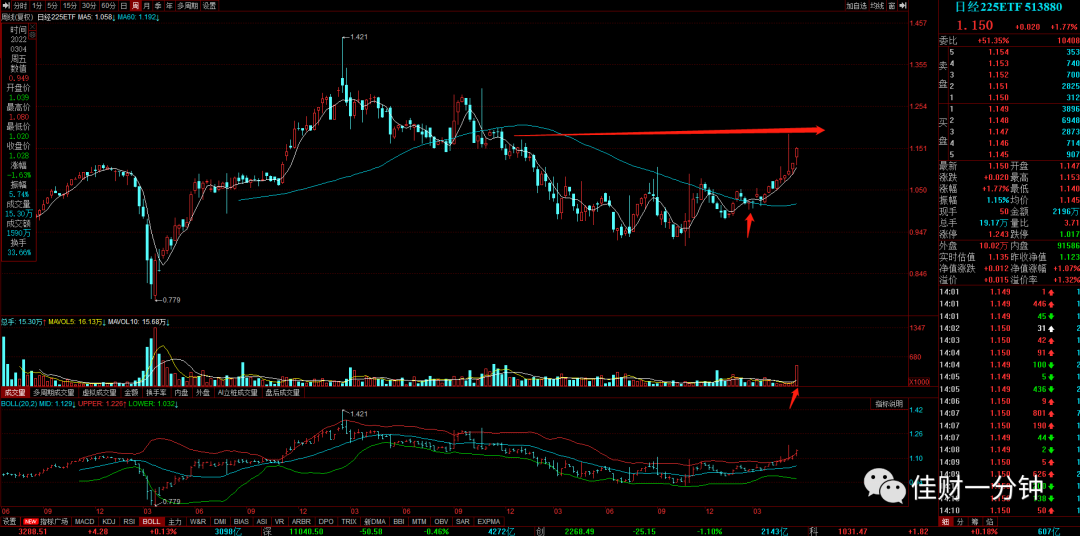Switch to 月 monthly K-line
Screen dimensions: 1080x536
tap(147, 6)
